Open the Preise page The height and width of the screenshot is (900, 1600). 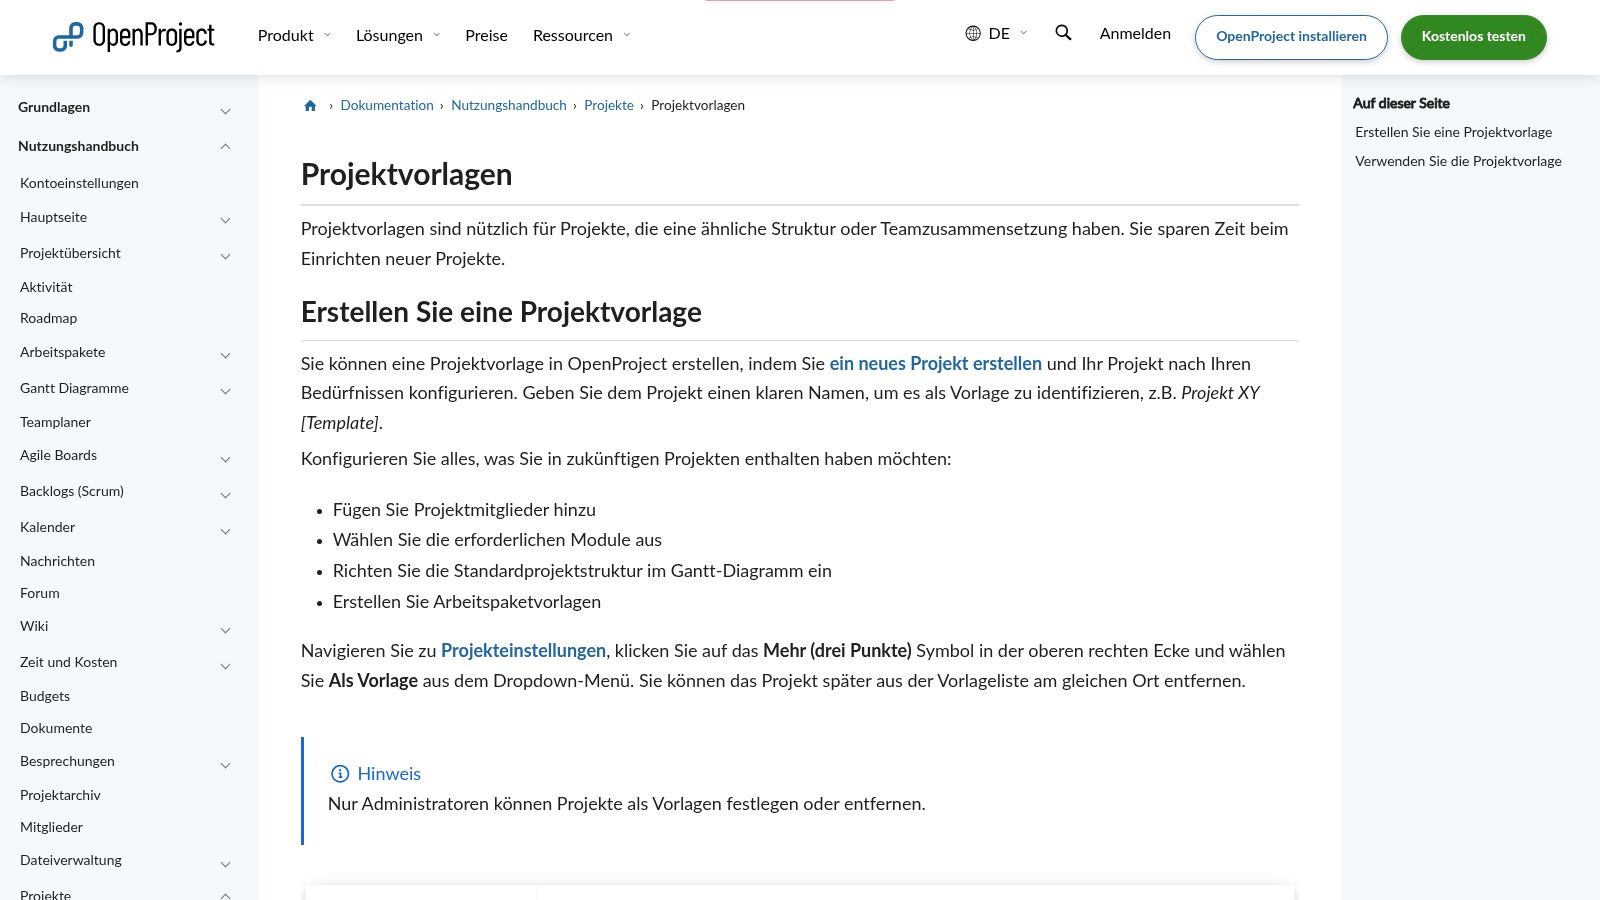[x=486, y=35]
